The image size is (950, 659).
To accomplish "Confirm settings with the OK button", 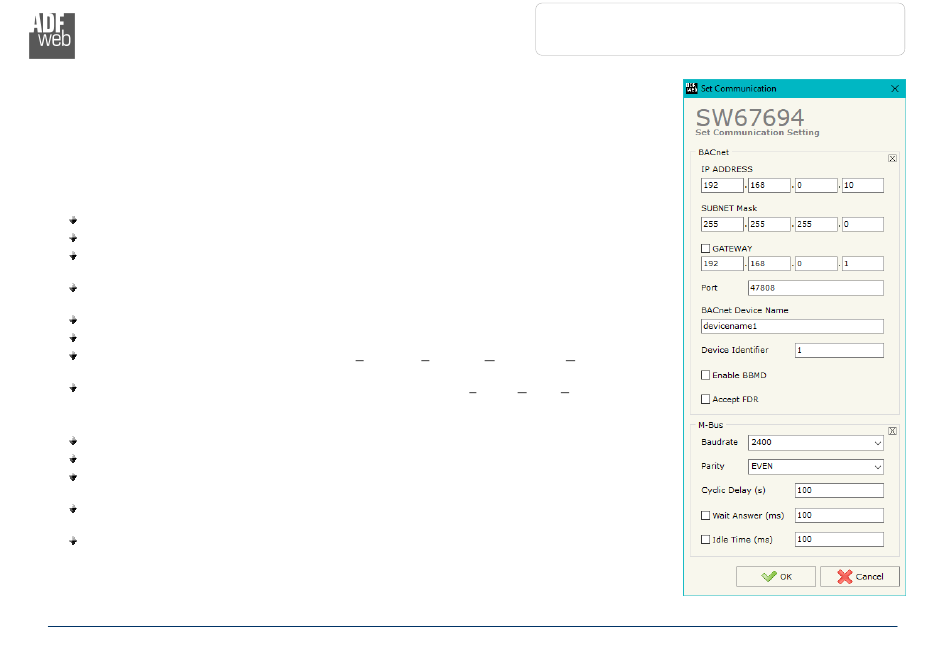I will pyautogui.click(x=776, y=577).
